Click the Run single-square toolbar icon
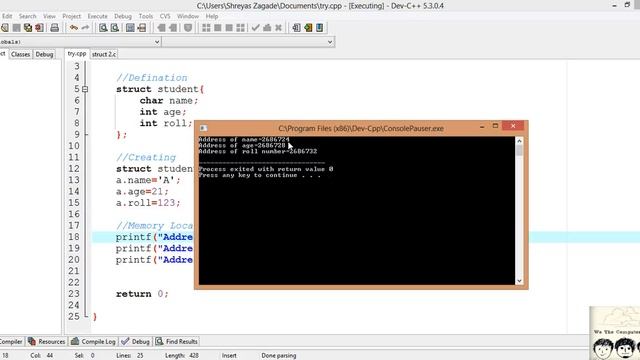Screen dimensions: 640x360 pos(218,28)
